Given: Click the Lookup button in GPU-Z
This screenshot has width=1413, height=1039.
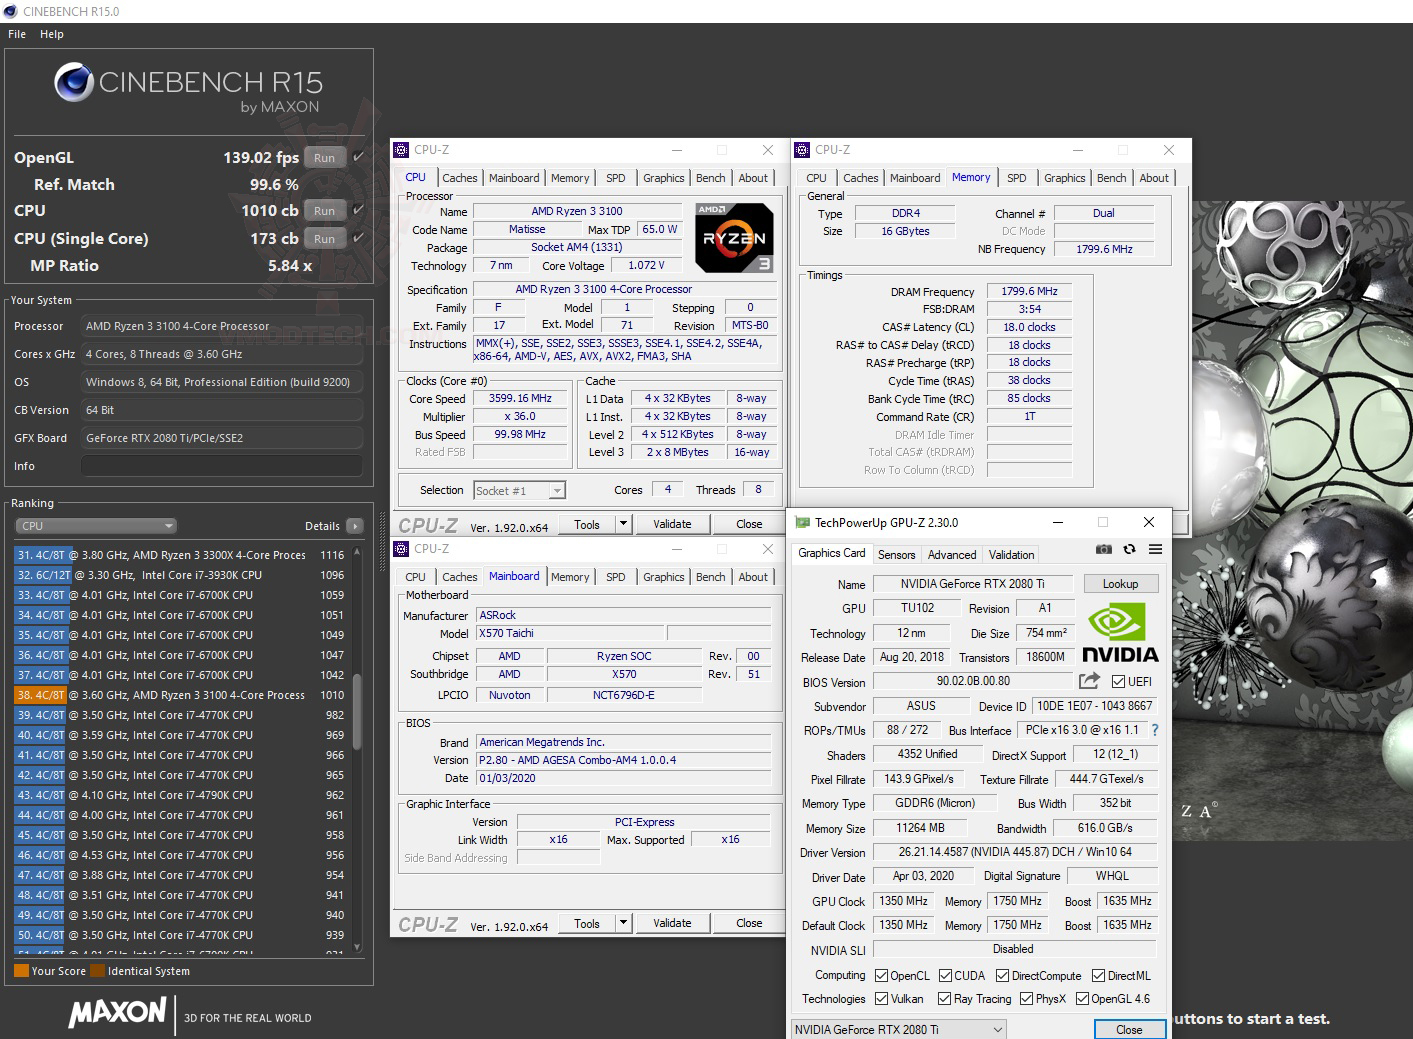Looking at the screenshot, I should click(x=1120, y=584).
